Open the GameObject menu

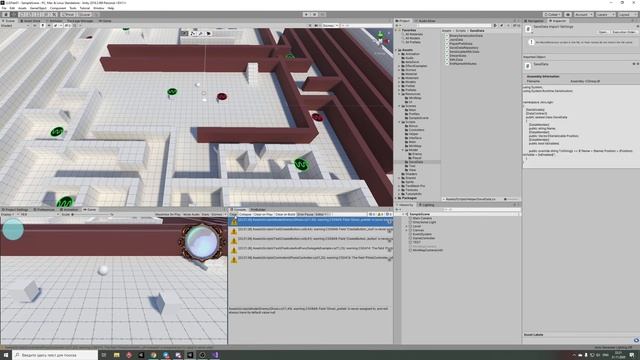[38, 8]
